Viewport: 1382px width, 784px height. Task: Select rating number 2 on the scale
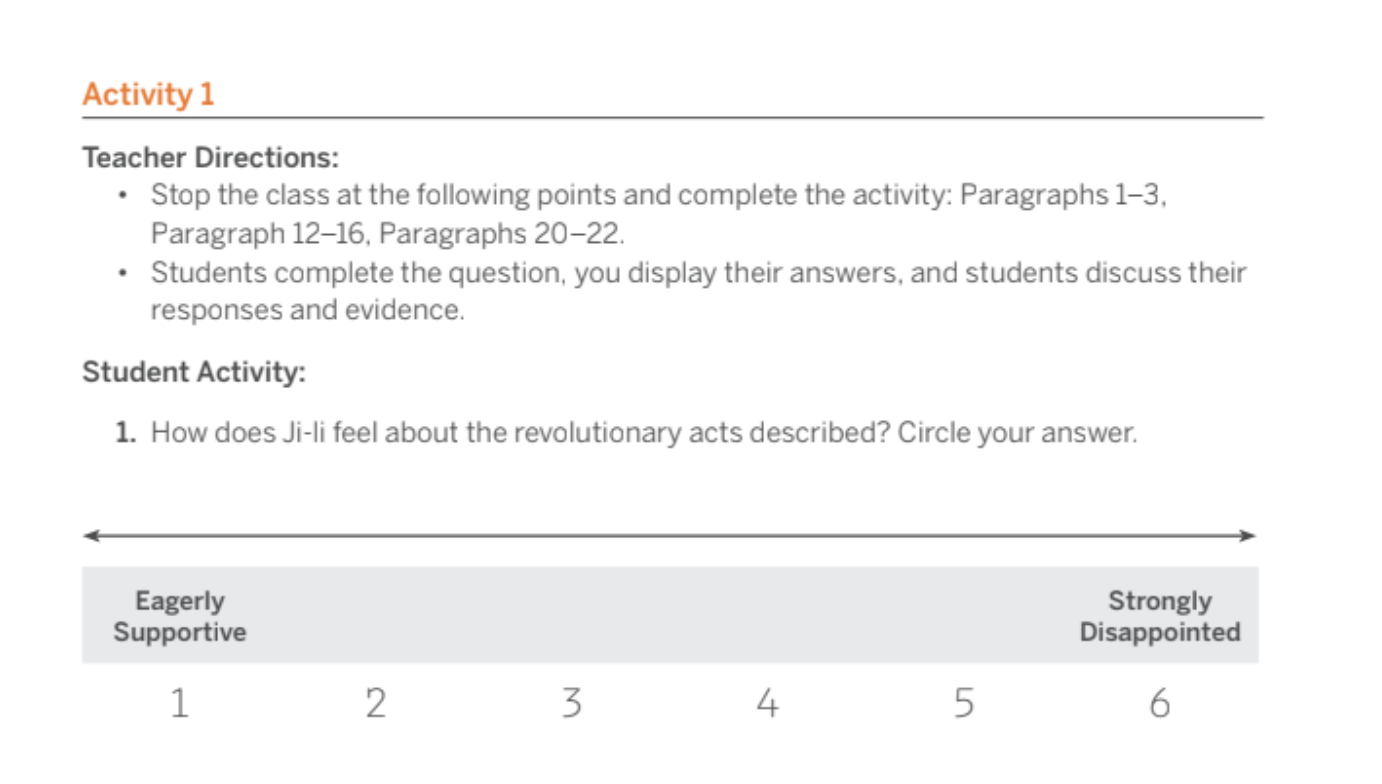coord(375,705)
